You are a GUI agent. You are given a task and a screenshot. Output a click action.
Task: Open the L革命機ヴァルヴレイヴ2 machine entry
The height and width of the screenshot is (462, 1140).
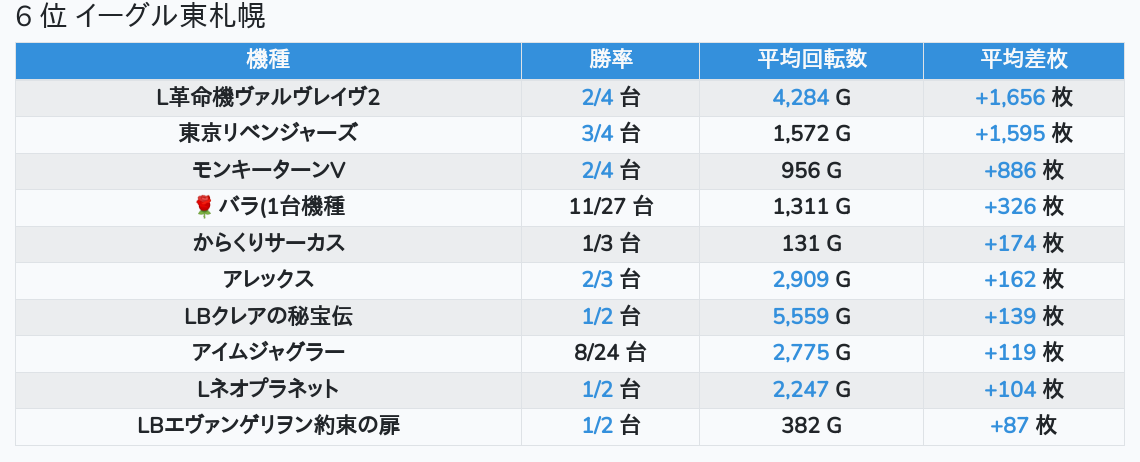tap(268, 97)
